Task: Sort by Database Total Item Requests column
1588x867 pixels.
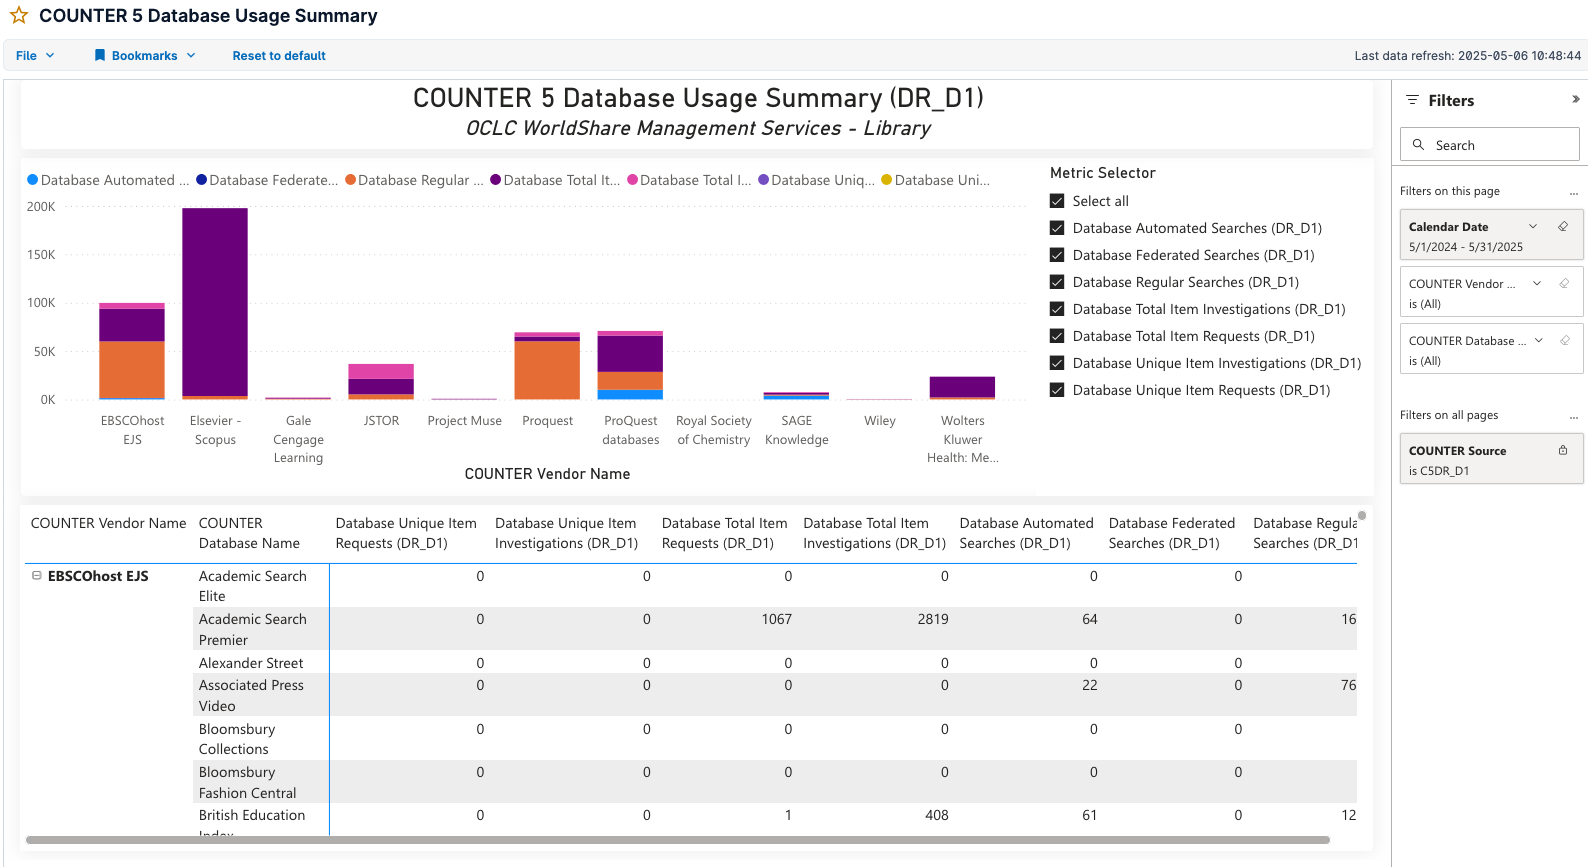Action: (x=724, y=533)
